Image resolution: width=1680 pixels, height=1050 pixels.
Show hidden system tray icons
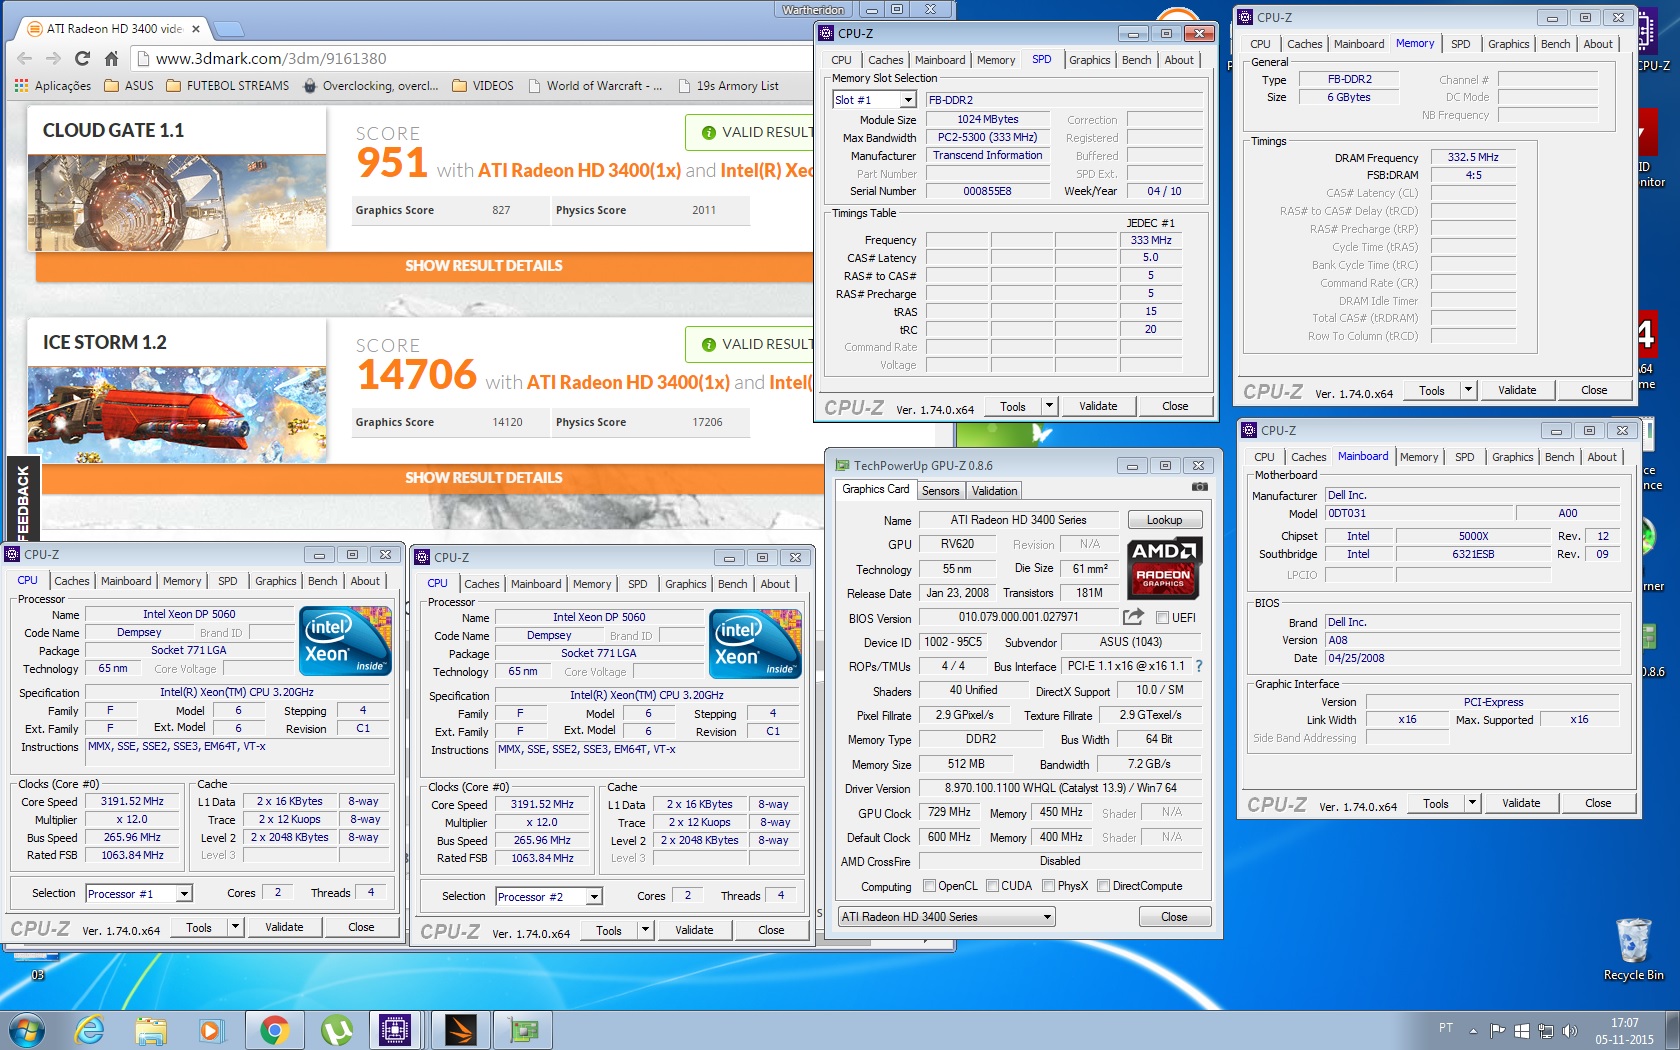(1473, 1030)
